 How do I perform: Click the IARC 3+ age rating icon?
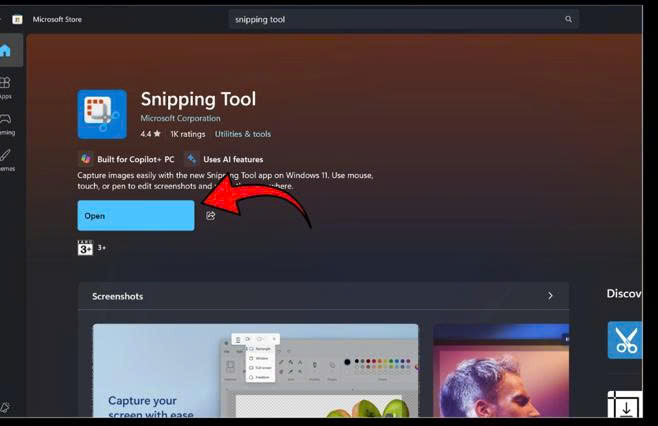85,248
